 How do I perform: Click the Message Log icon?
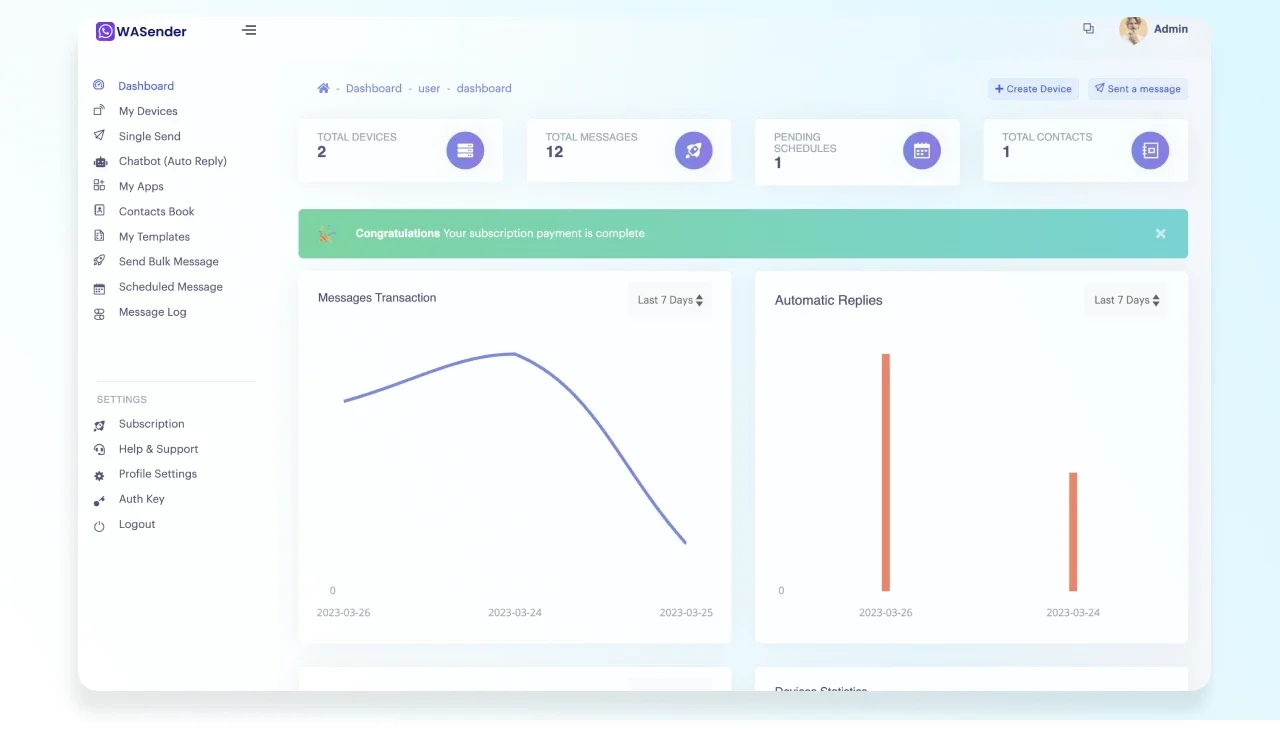[99, 313]
